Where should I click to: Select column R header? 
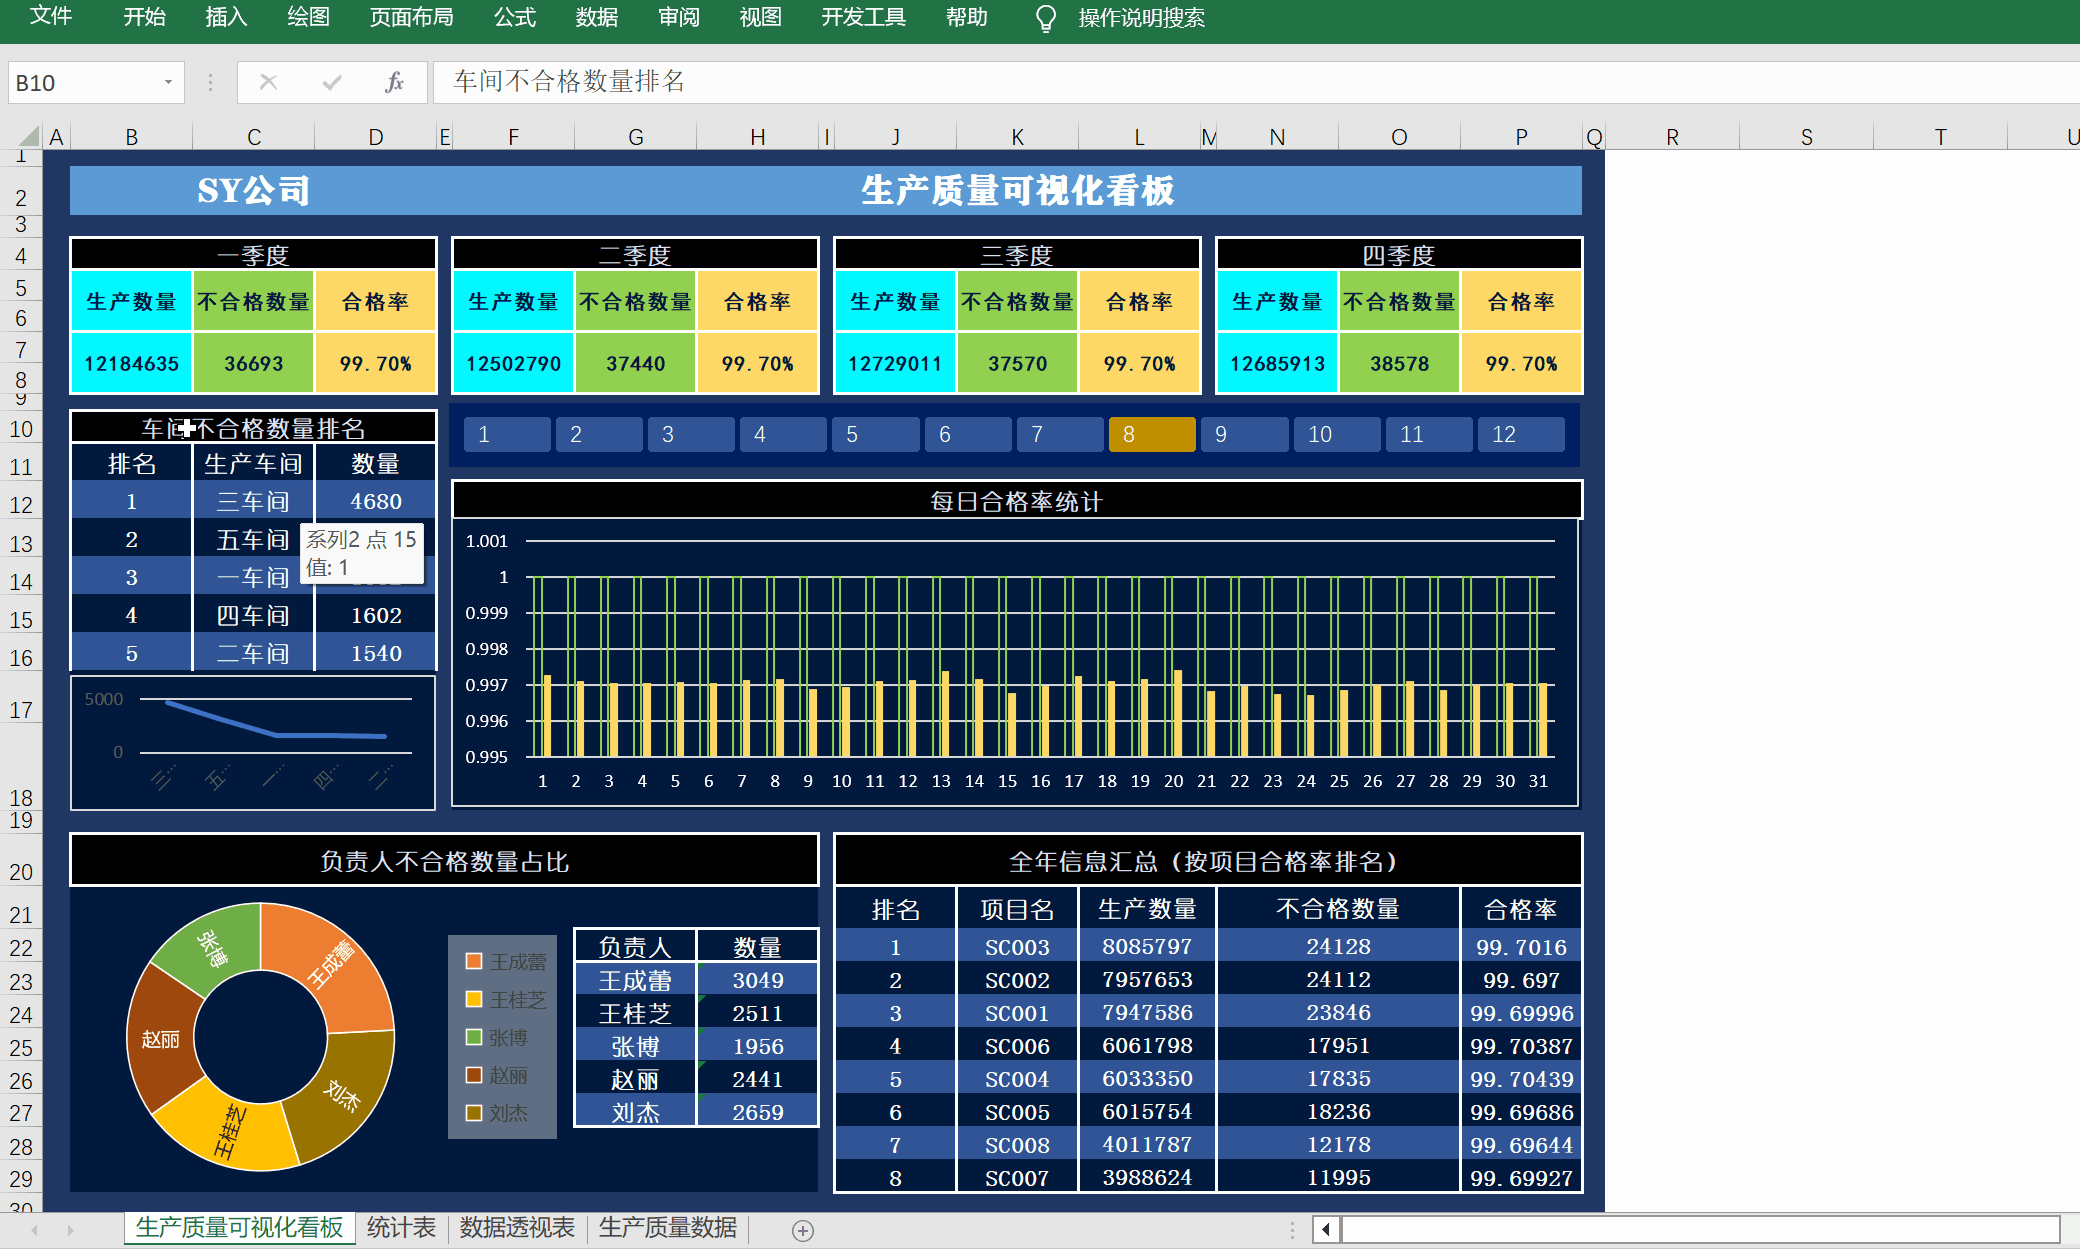(x=1672, y=137)
